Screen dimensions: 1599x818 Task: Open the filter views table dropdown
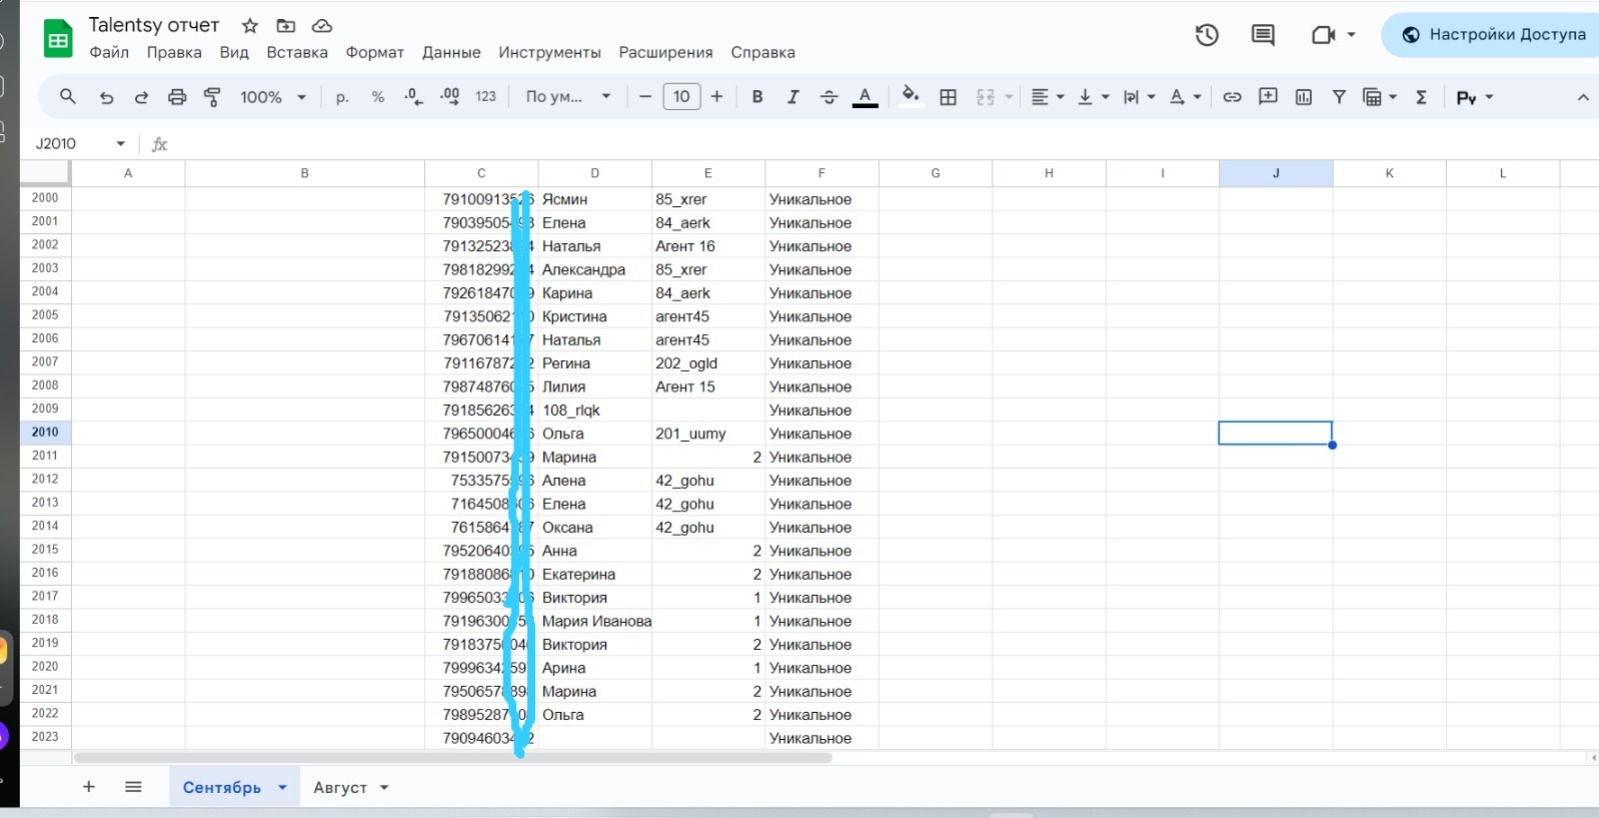point(1379,97)
